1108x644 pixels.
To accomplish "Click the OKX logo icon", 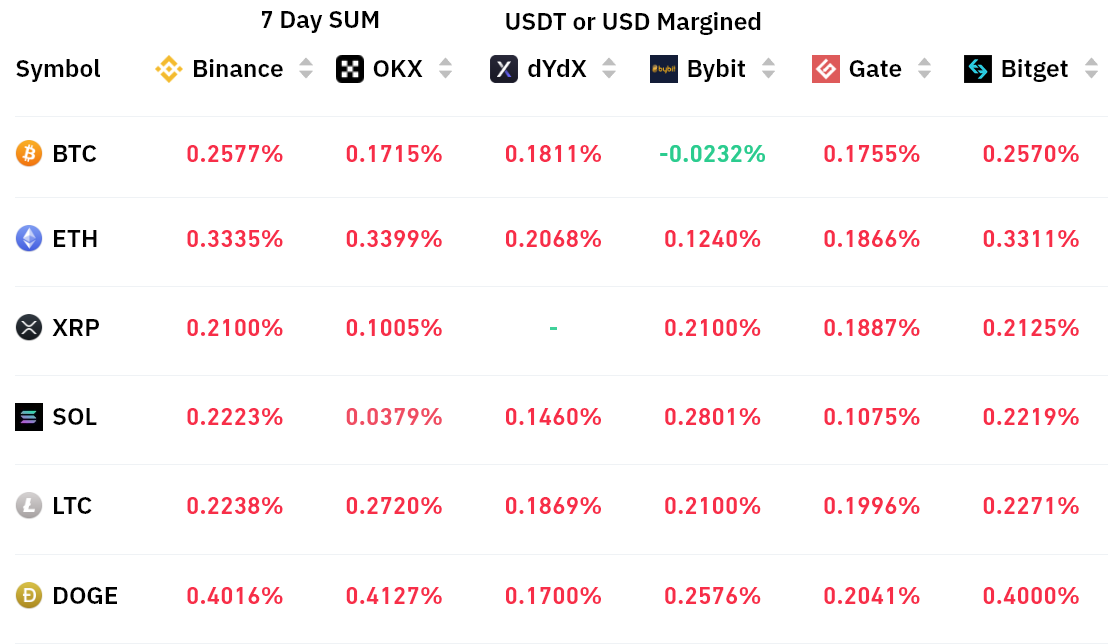I will click(350, 69).
